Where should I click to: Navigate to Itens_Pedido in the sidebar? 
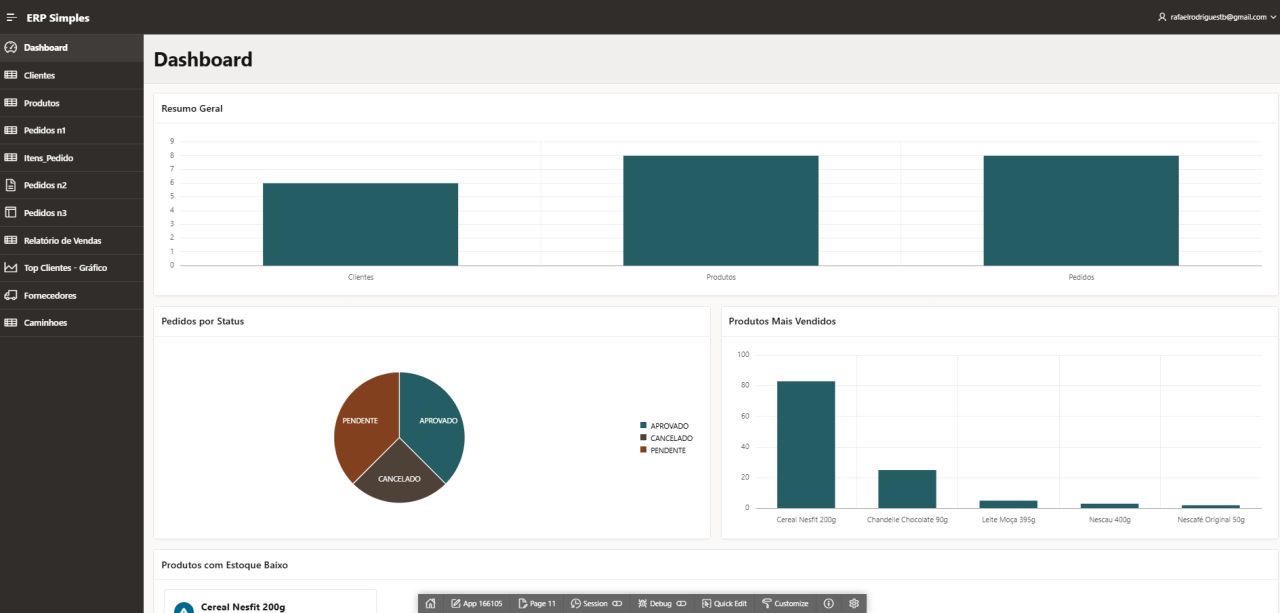(x=72, y=158)
